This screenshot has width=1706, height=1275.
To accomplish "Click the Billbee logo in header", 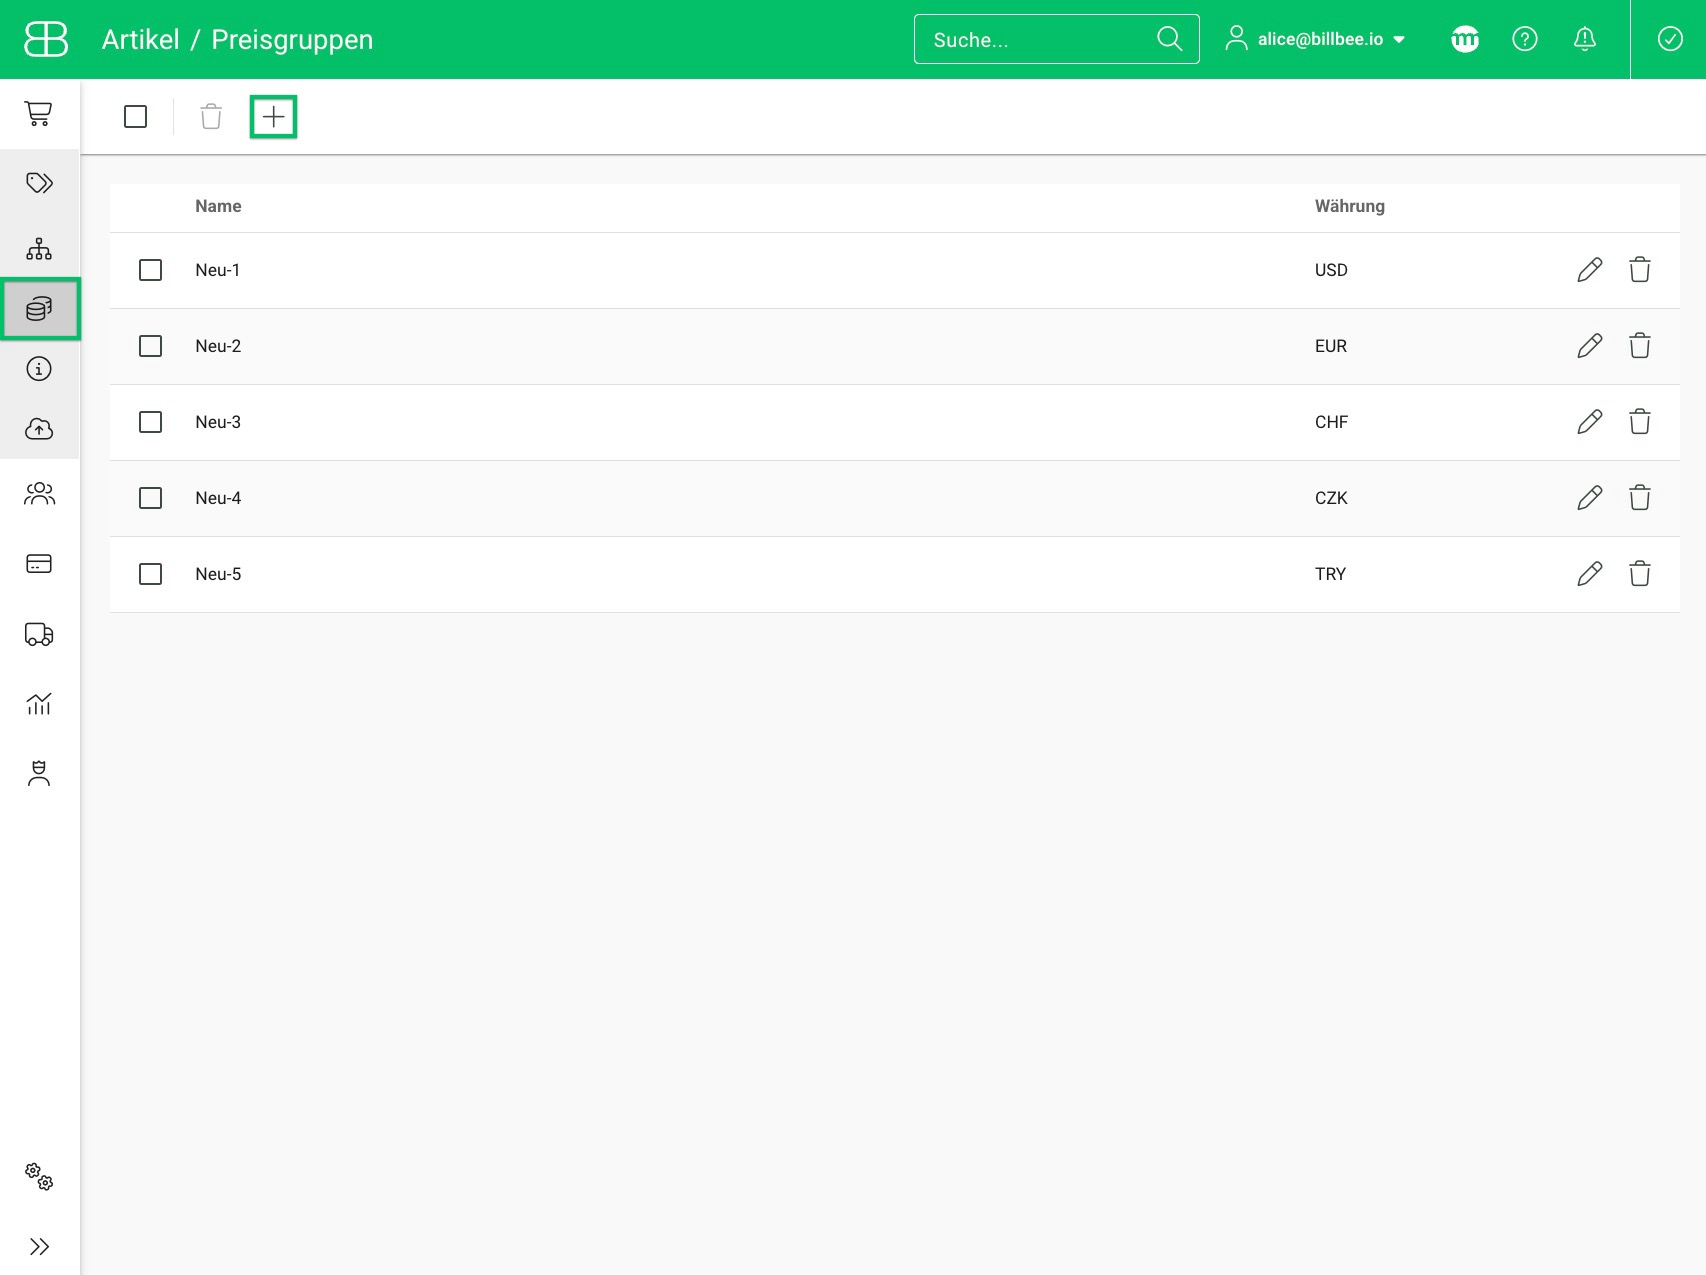I will click(x=46, y=39).
